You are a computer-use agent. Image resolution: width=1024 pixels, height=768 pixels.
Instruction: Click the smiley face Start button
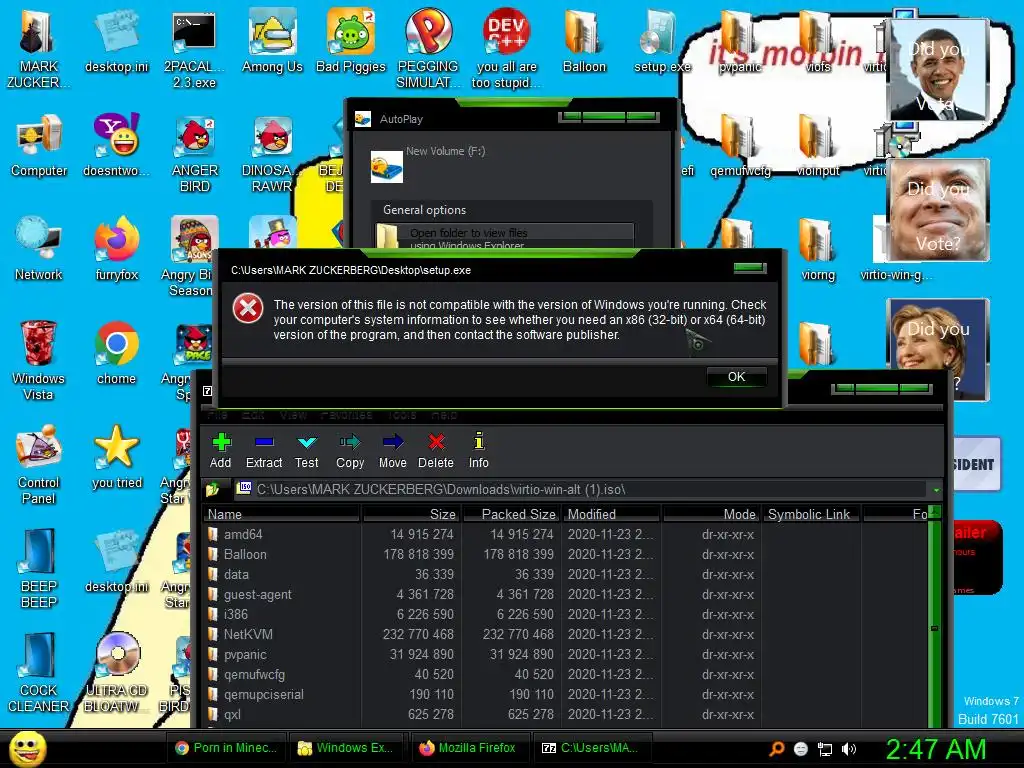pos(27,748)
